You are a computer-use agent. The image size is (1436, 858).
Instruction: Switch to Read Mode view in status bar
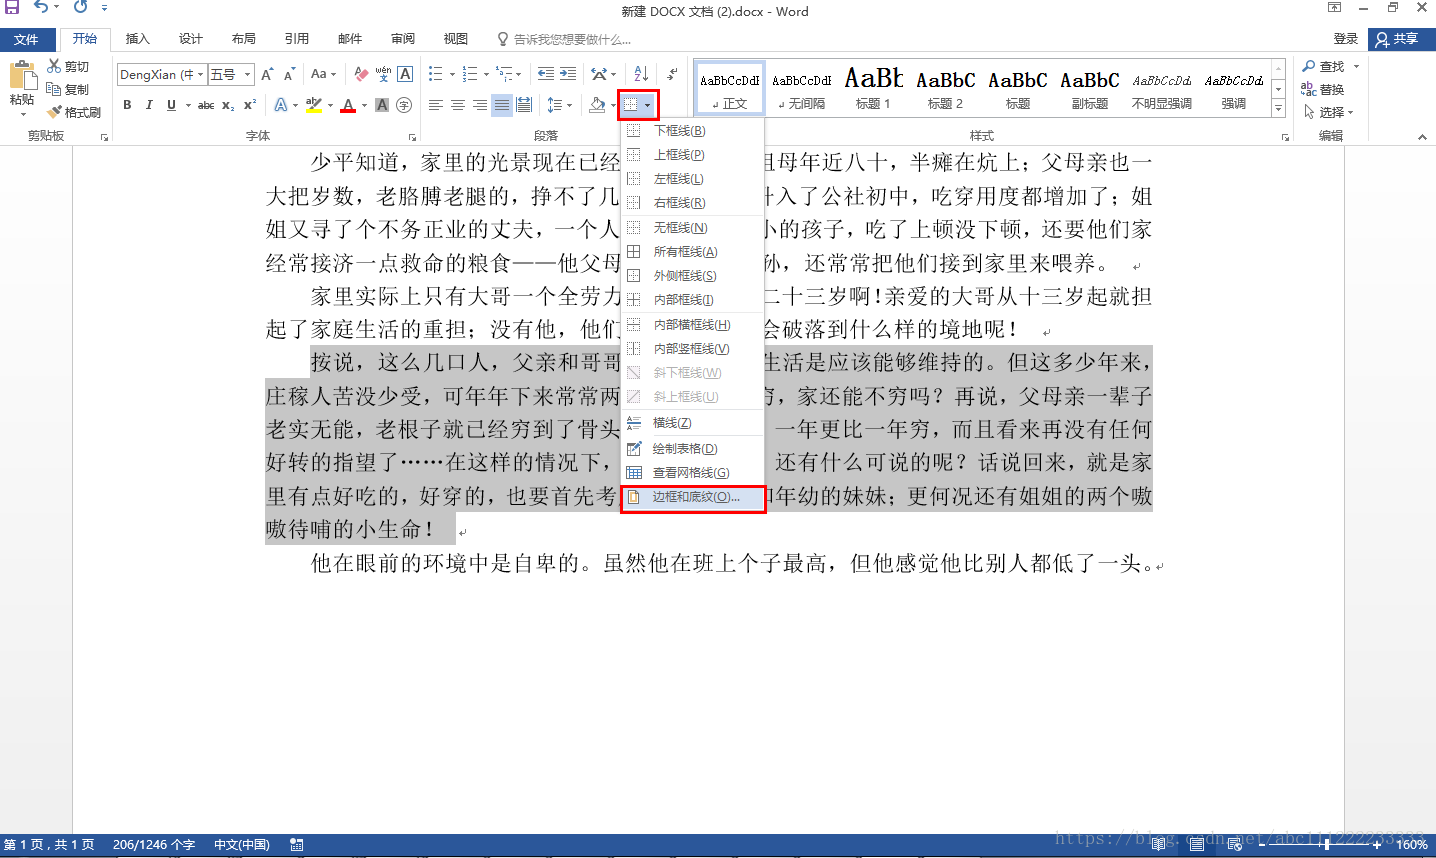[x=1158, y=845]
